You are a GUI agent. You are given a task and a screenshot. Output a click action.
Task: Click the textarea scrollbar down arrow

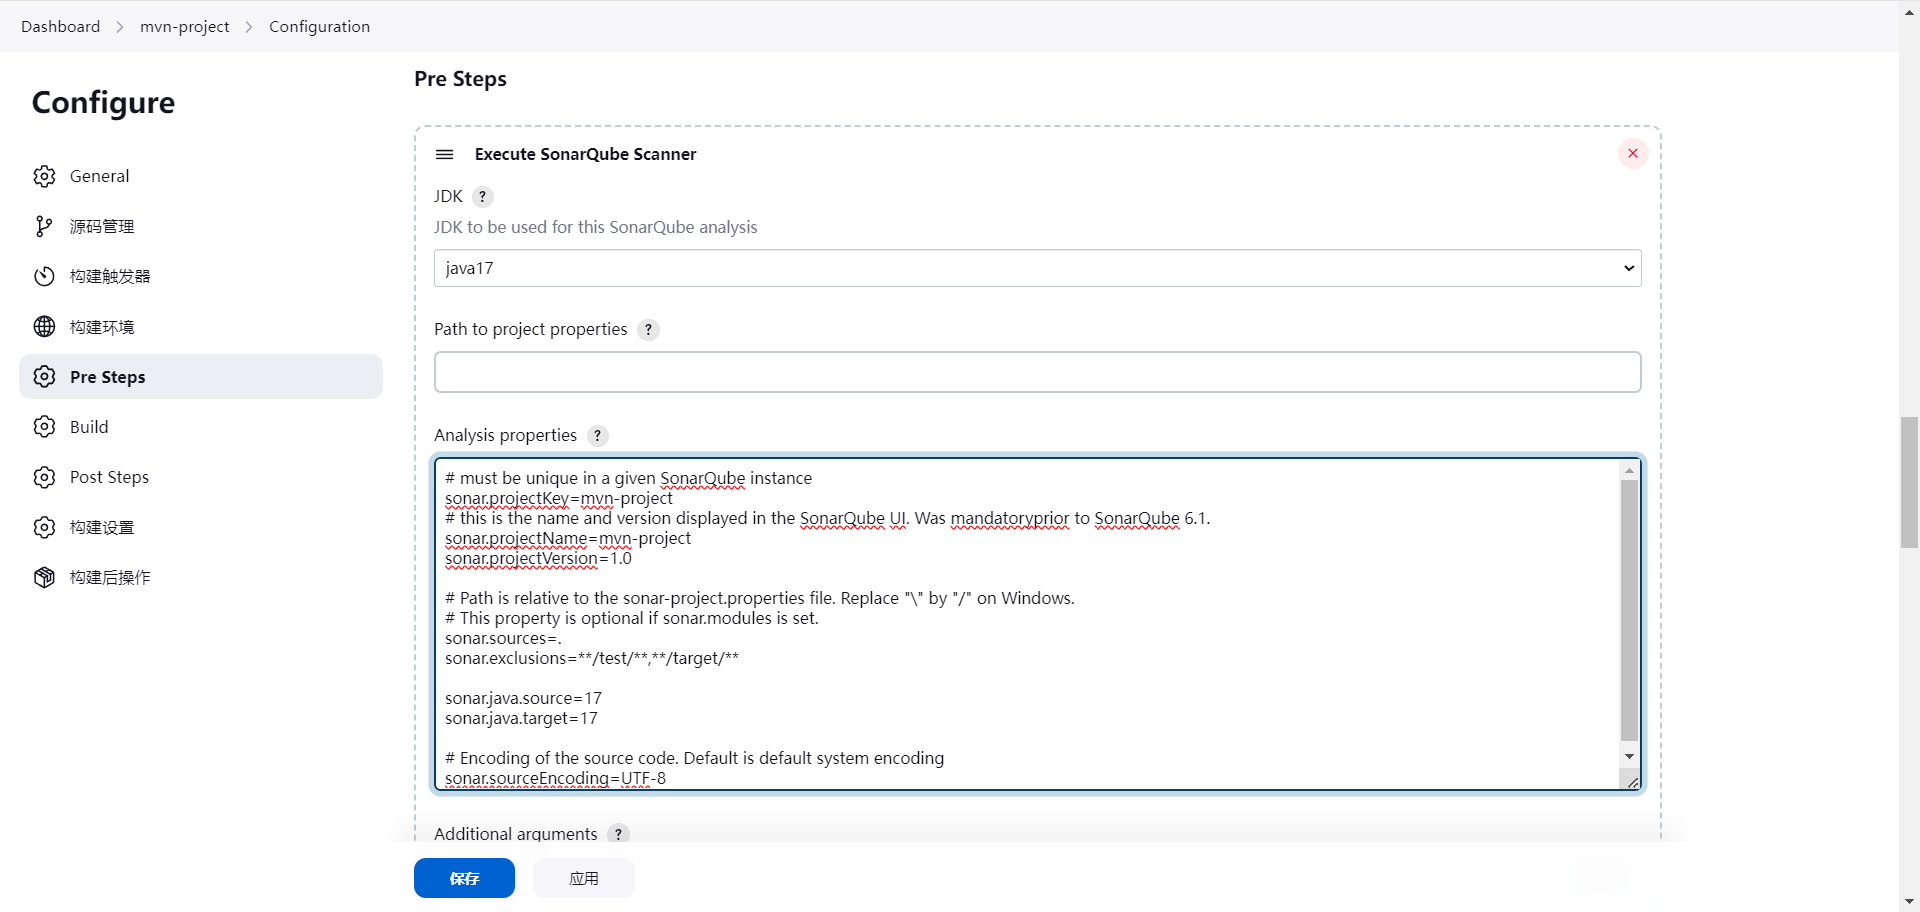[x=1629, y=757]
